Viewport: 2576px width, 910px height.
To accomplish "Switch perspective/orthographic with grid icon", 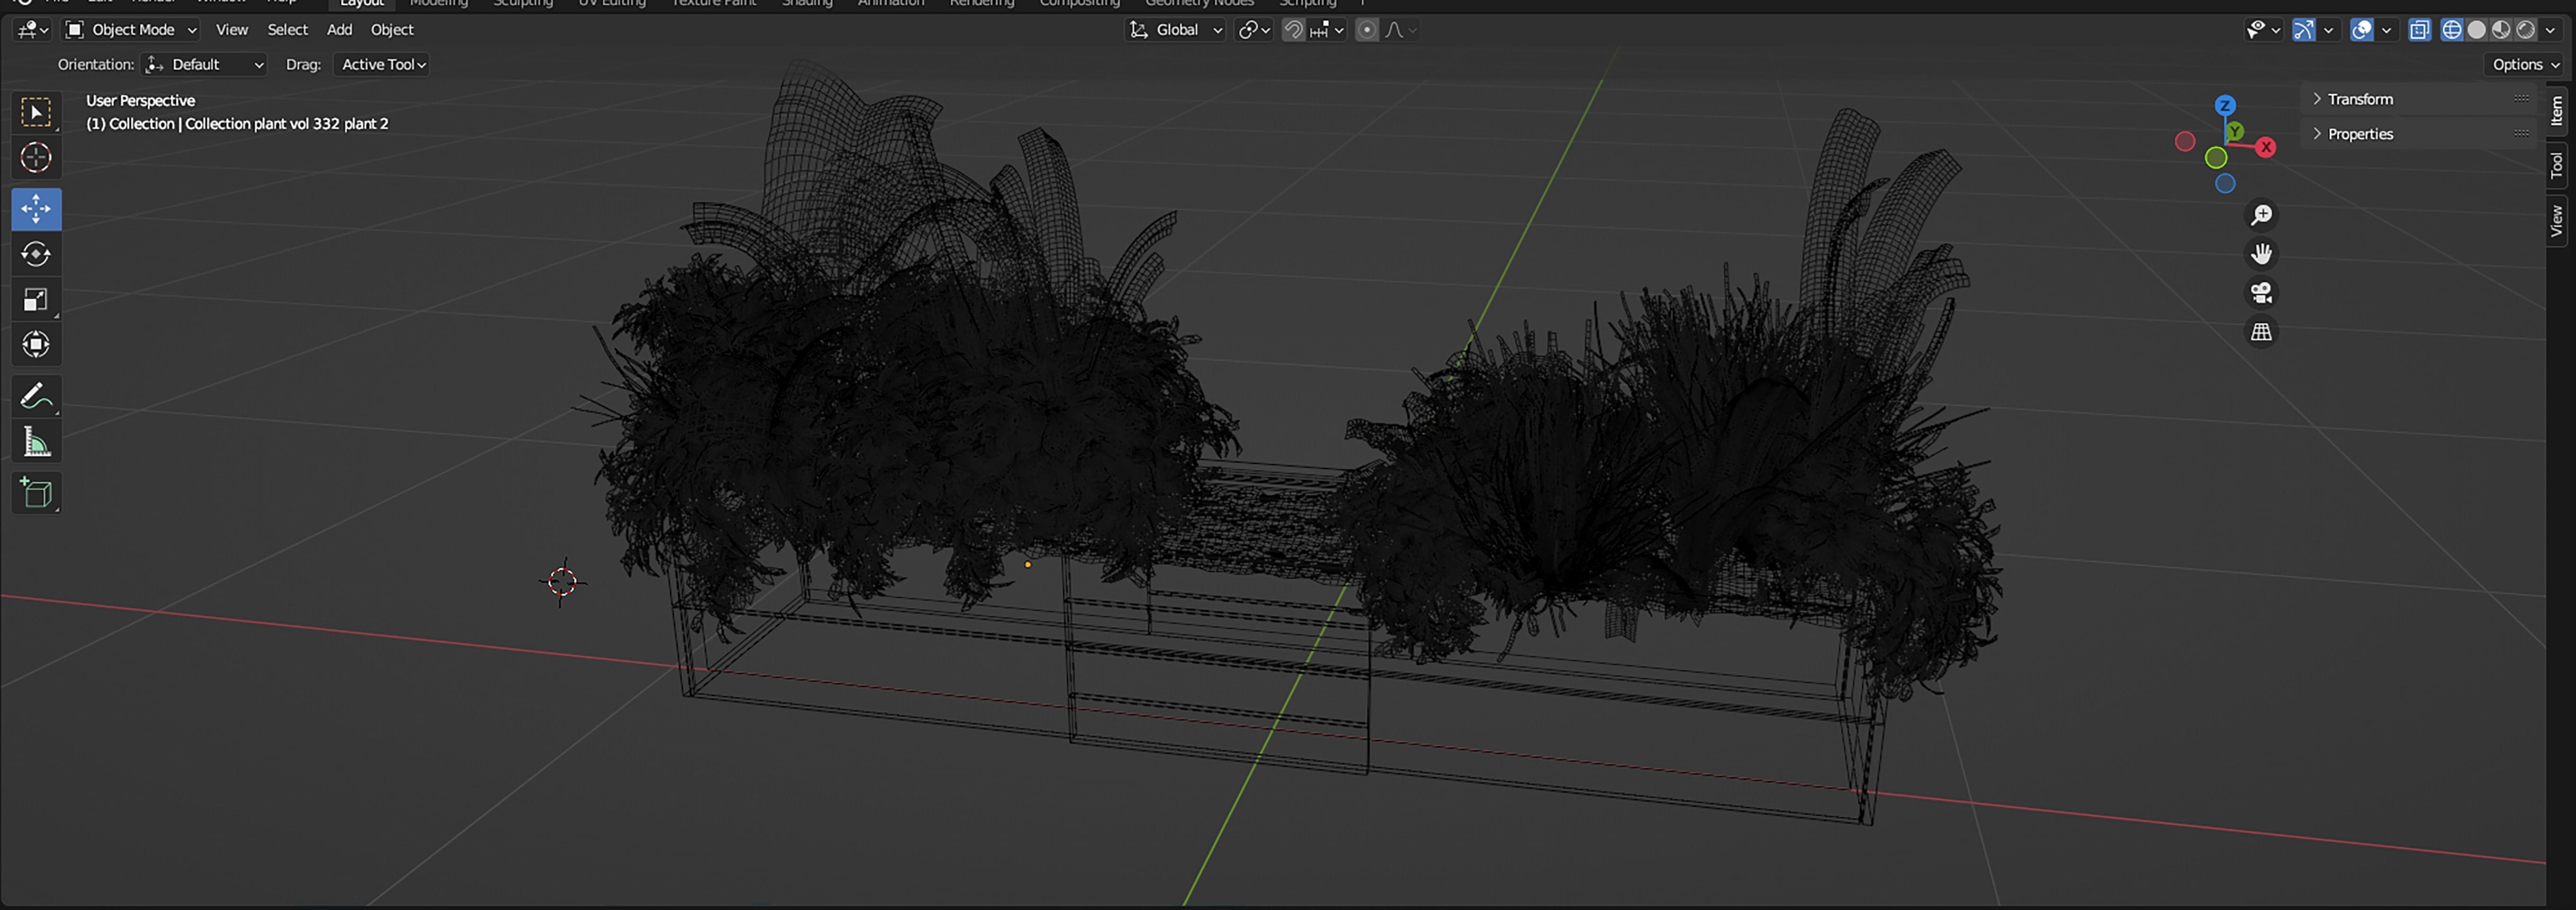I will pos(2261,332).
